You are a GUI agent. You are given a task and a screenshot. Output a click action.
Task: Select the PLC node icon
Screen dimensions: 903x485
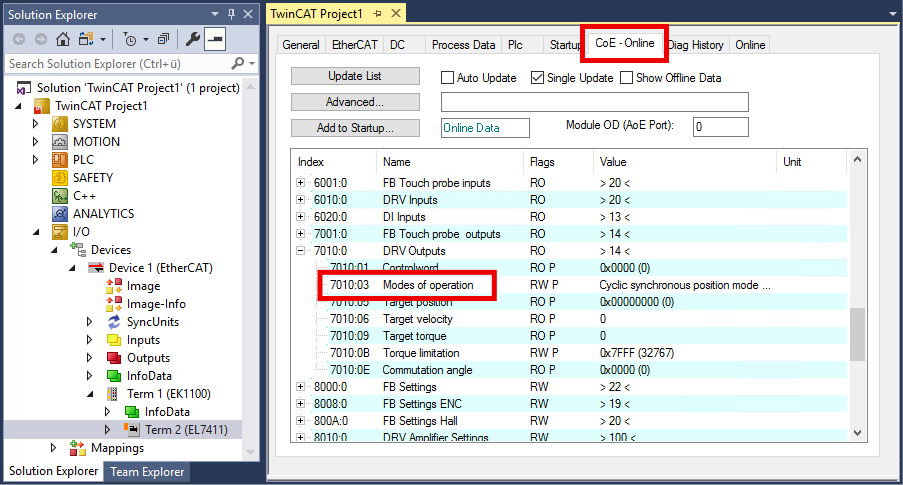60,160
